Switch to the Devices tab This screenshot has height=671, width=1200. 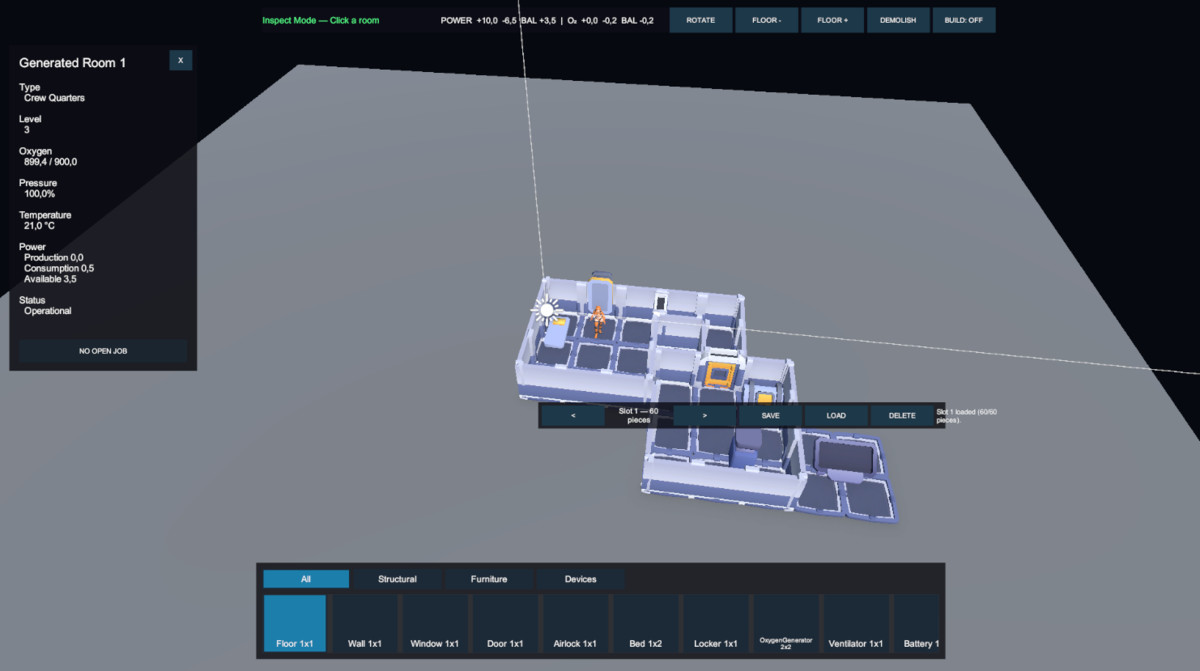coord(580,579)
